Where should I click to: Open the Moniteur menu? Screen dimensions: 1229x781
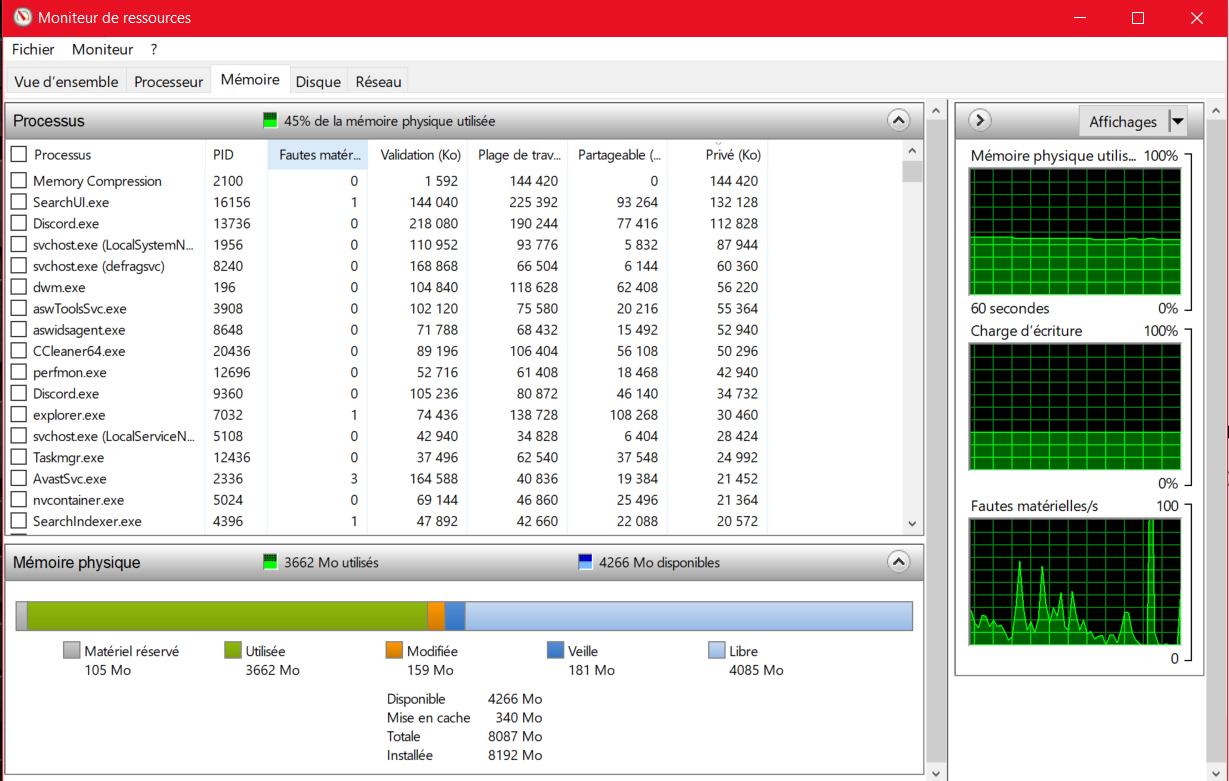tap(102, 49)
